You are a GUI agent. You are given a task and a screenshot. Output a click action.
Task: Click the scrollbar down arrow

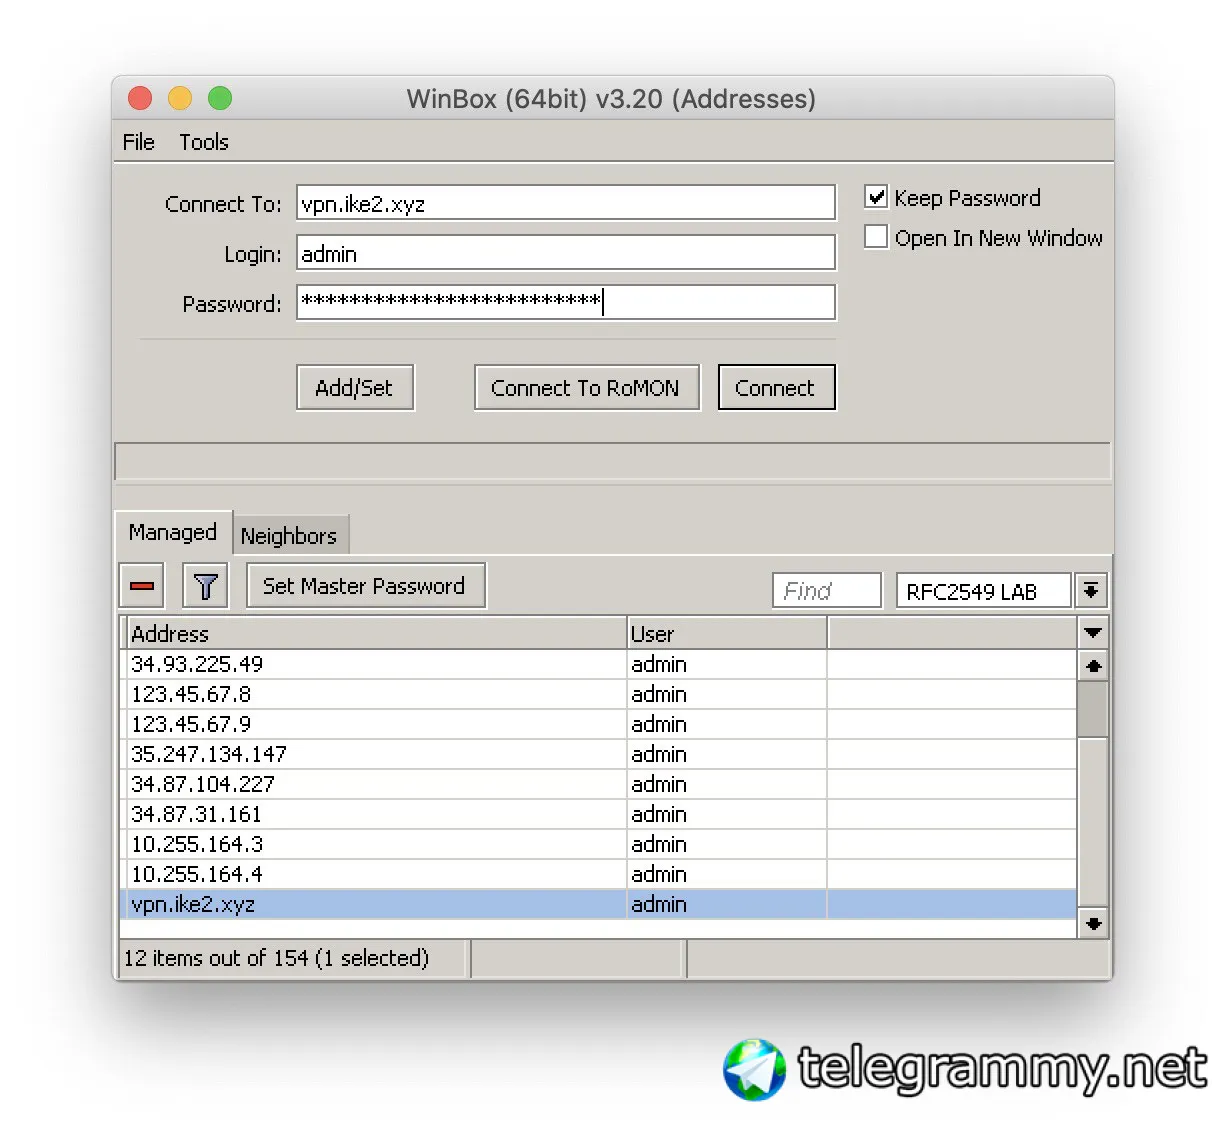pyautogui.click(x=1093, y=923)
